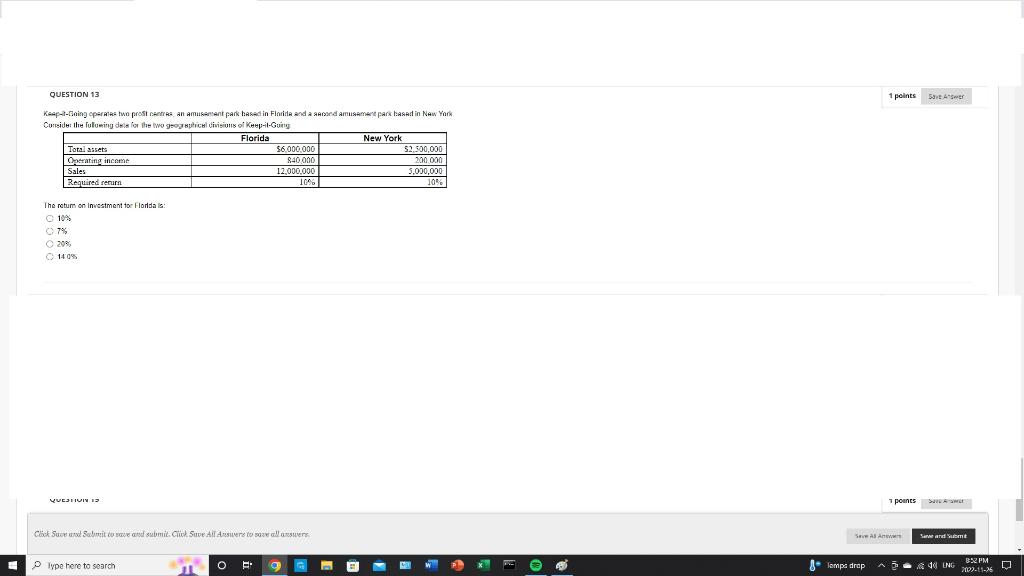
Task: Open Excel from the taskbar
Action: pyautogui.click(x=482, y=565)
